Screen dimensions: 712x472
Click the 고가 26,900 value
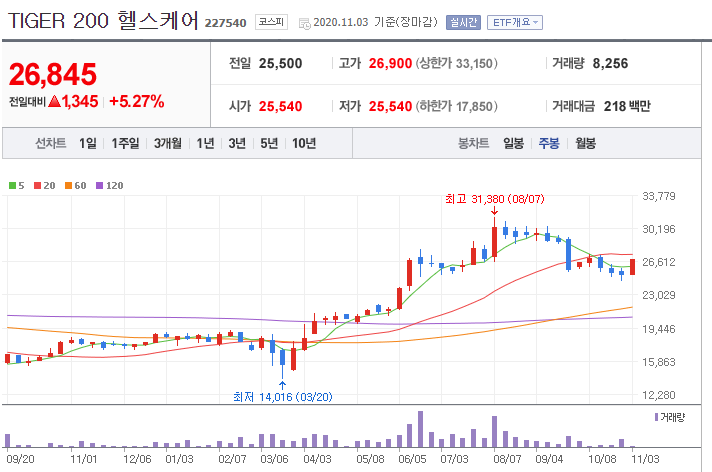[390, 64]
